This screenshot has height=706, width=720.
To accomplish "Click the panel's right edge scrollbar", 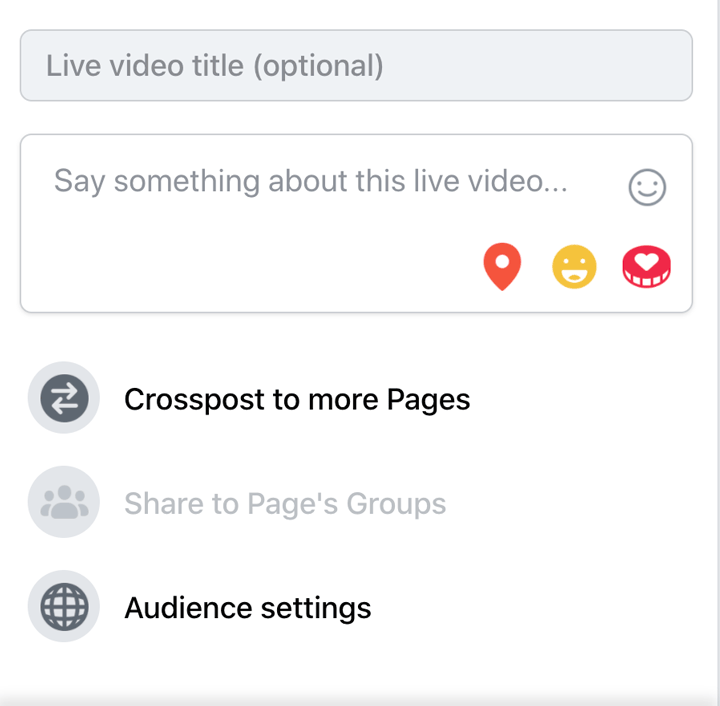I will click(x=718, y=349).
